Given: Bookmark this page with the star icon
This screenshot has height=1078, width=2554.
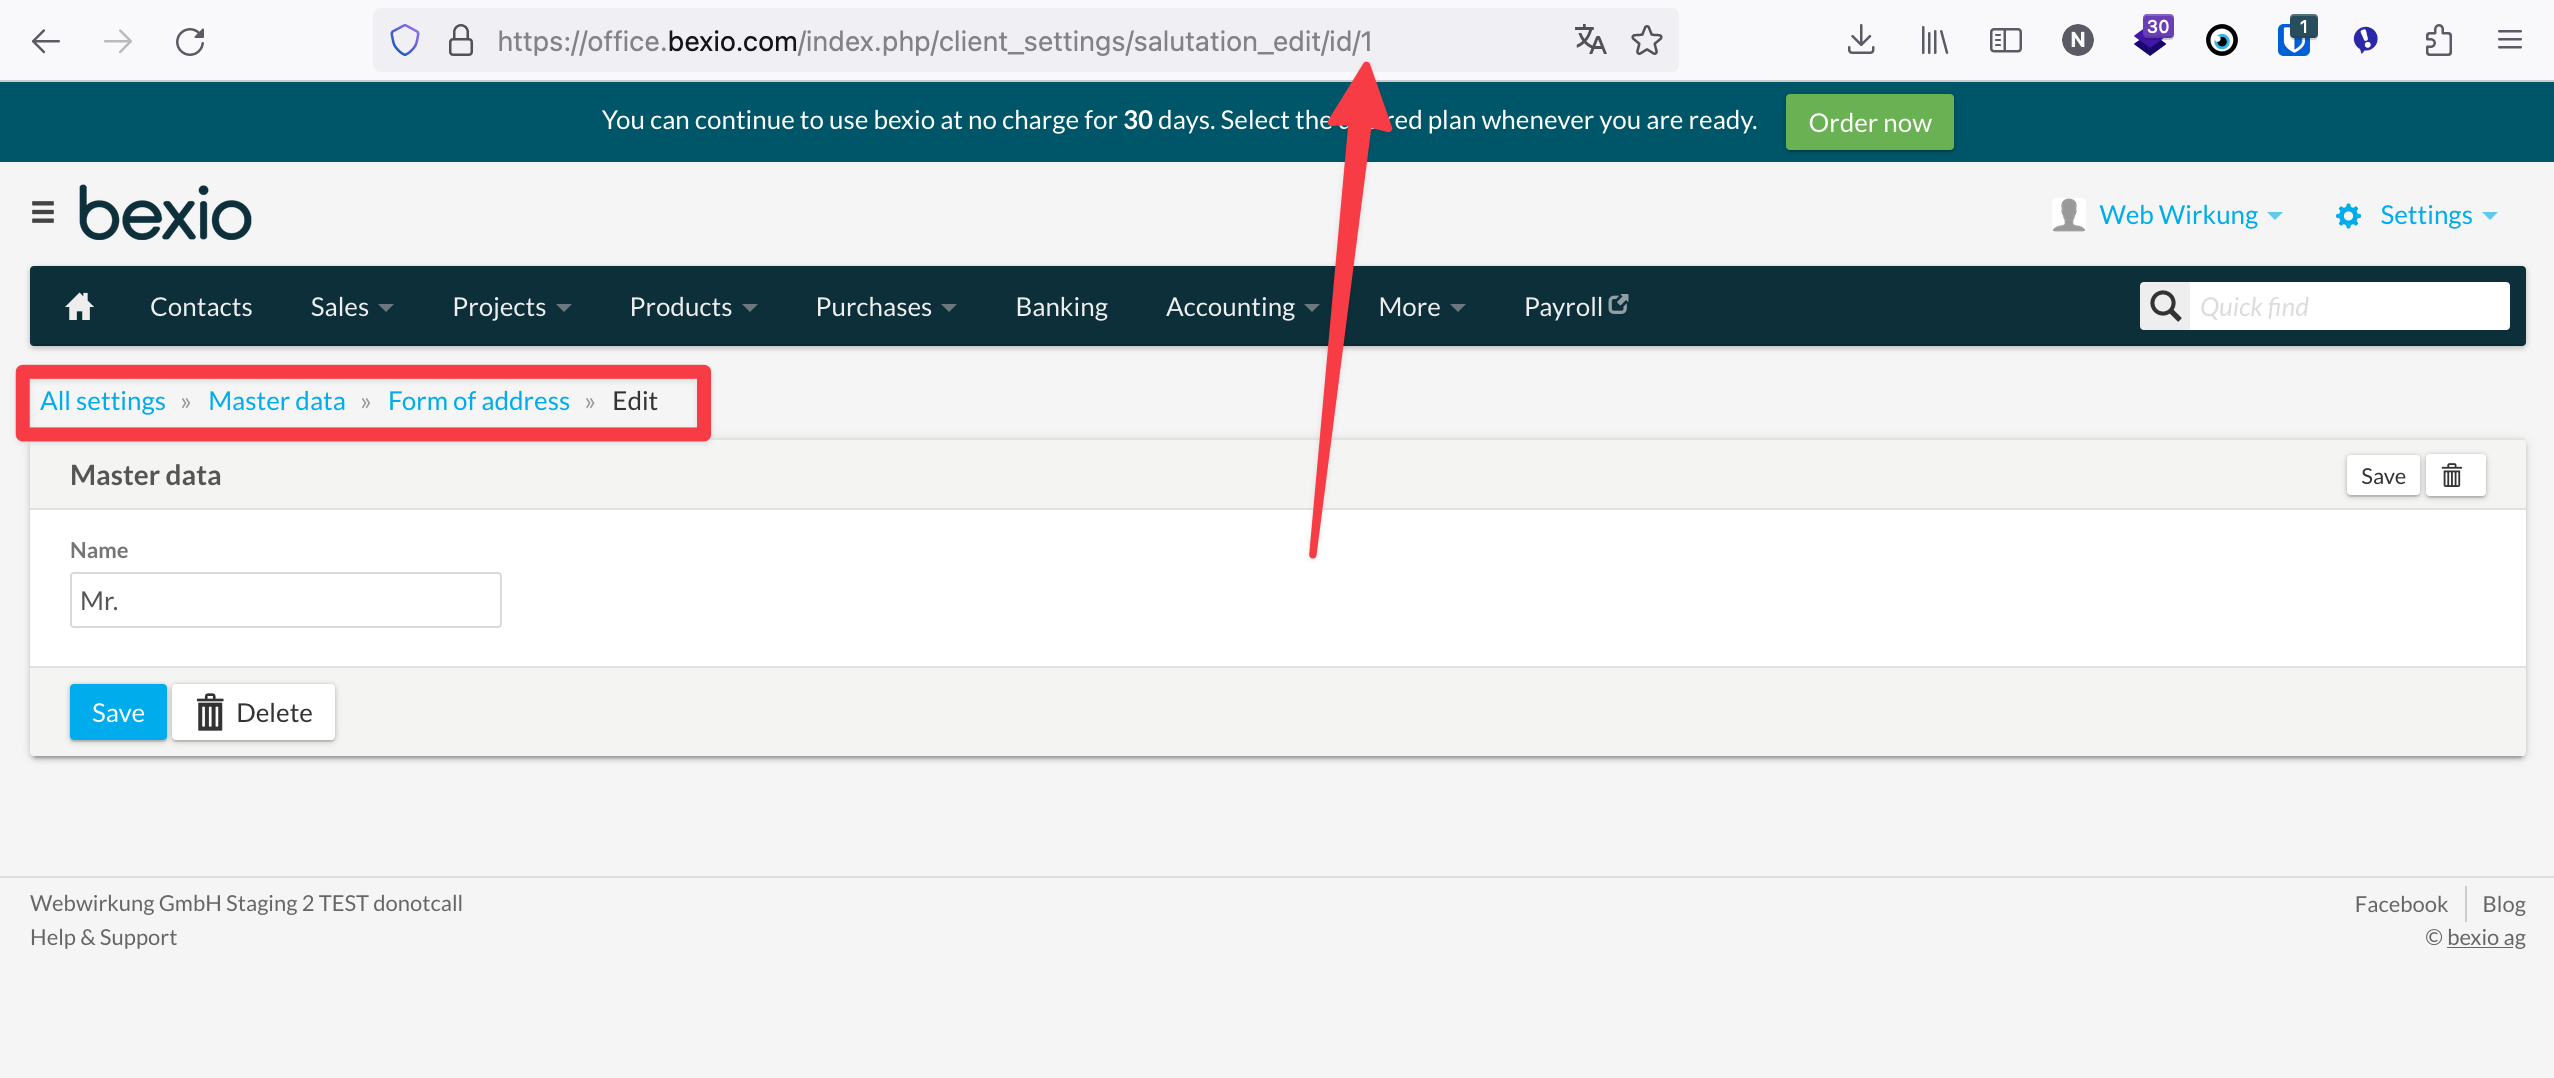Looking at the screenshot, I should 1646,41.
